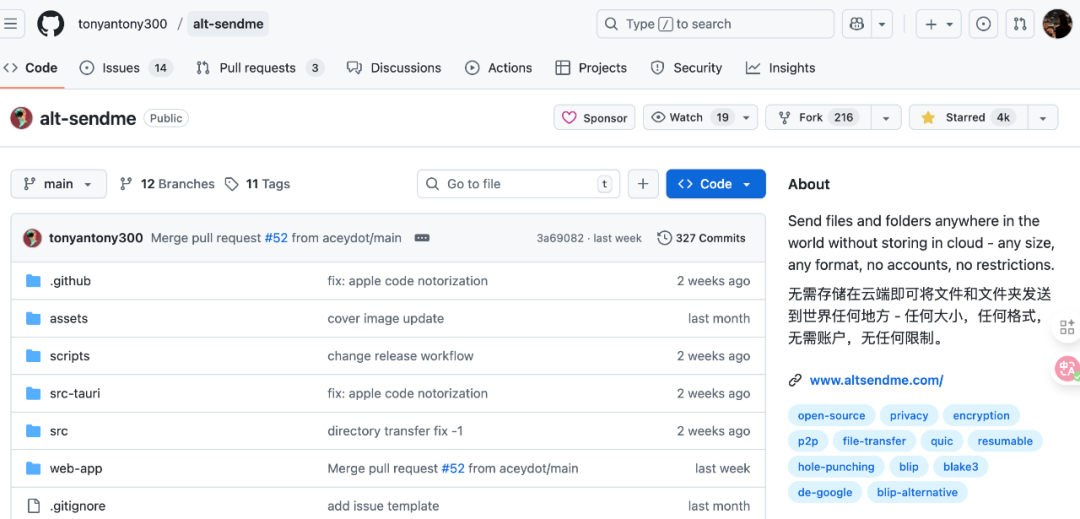Open Copilot chat icon in header
1080x519 pixels.
click(x=856, y=24)
